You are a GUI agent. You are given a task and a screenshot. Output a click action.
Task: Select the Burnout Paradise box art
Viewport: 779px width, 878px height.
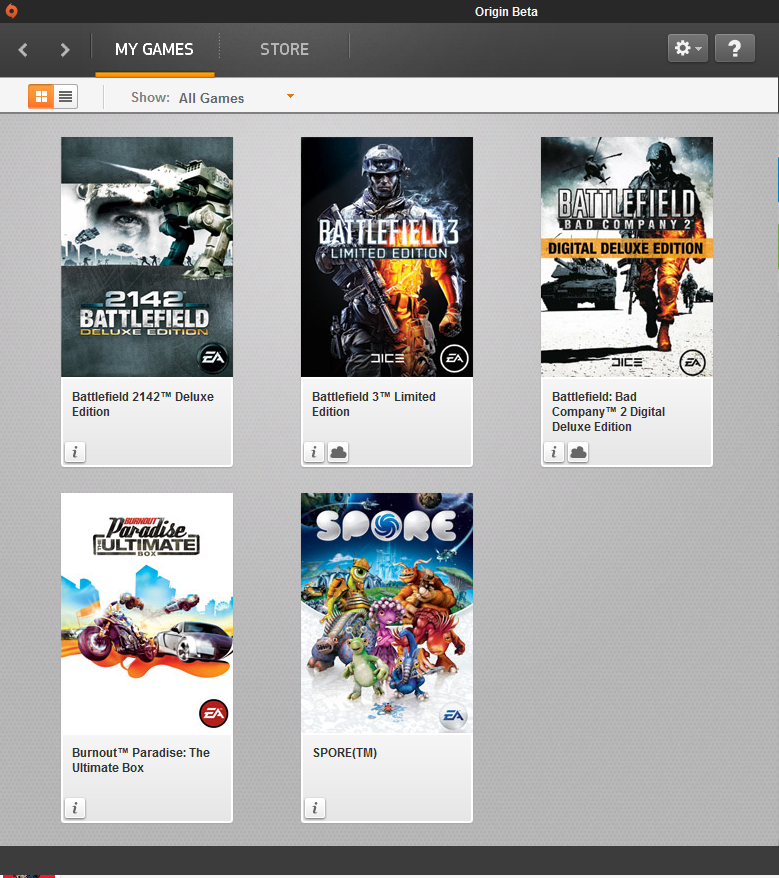click(x=147, y=613)
